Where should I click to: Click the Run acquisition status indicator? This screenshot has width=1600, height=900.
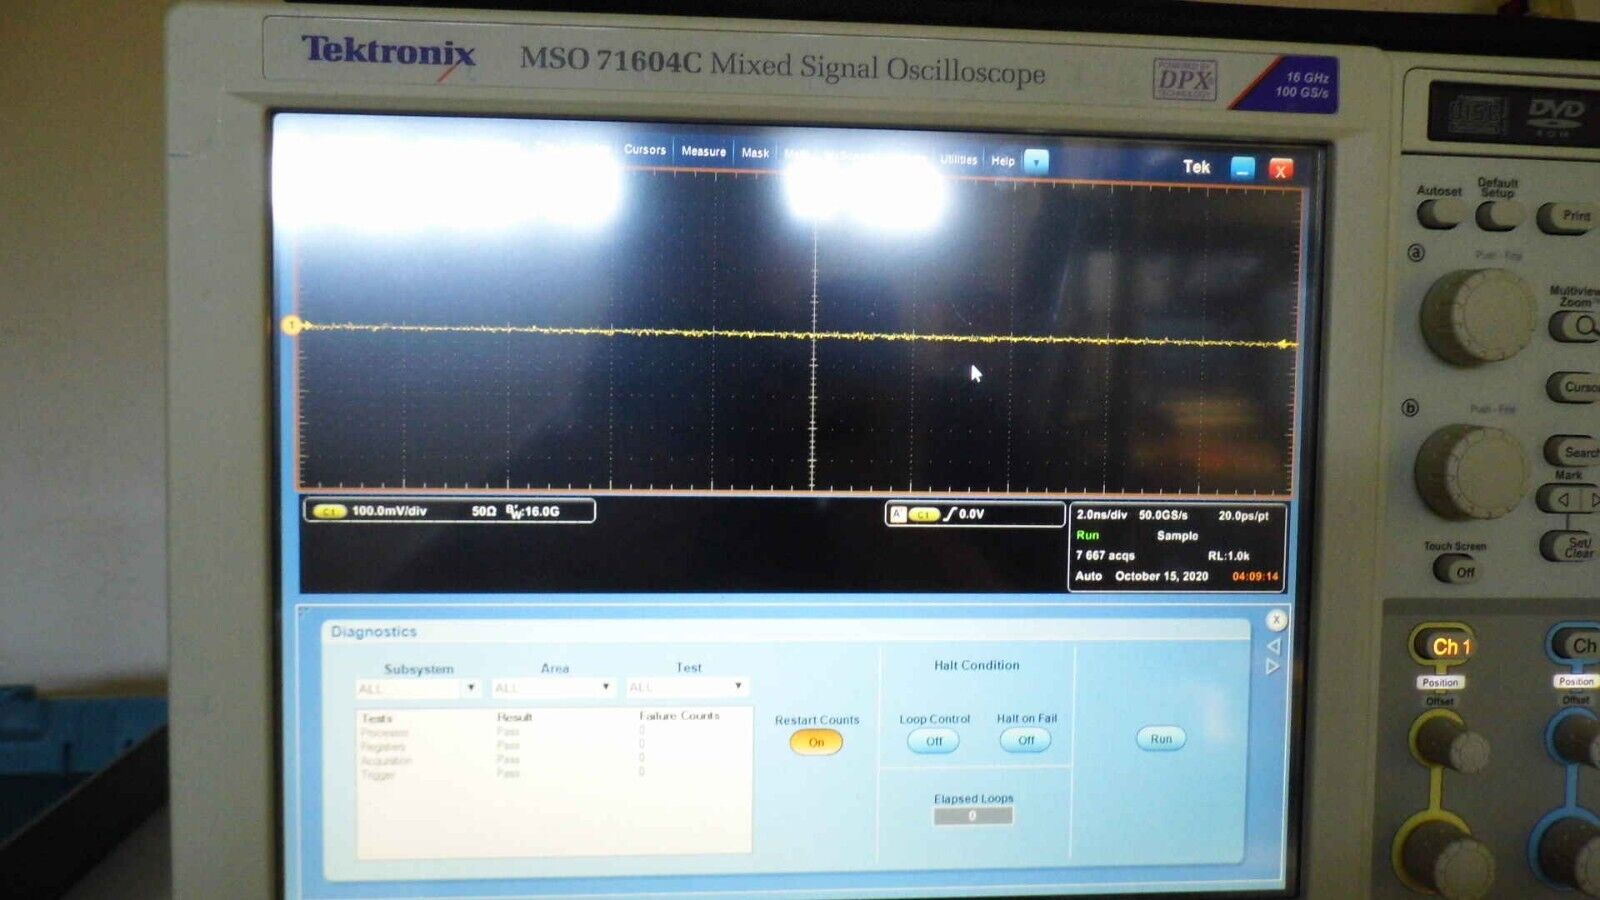(x=1087, y=536)
